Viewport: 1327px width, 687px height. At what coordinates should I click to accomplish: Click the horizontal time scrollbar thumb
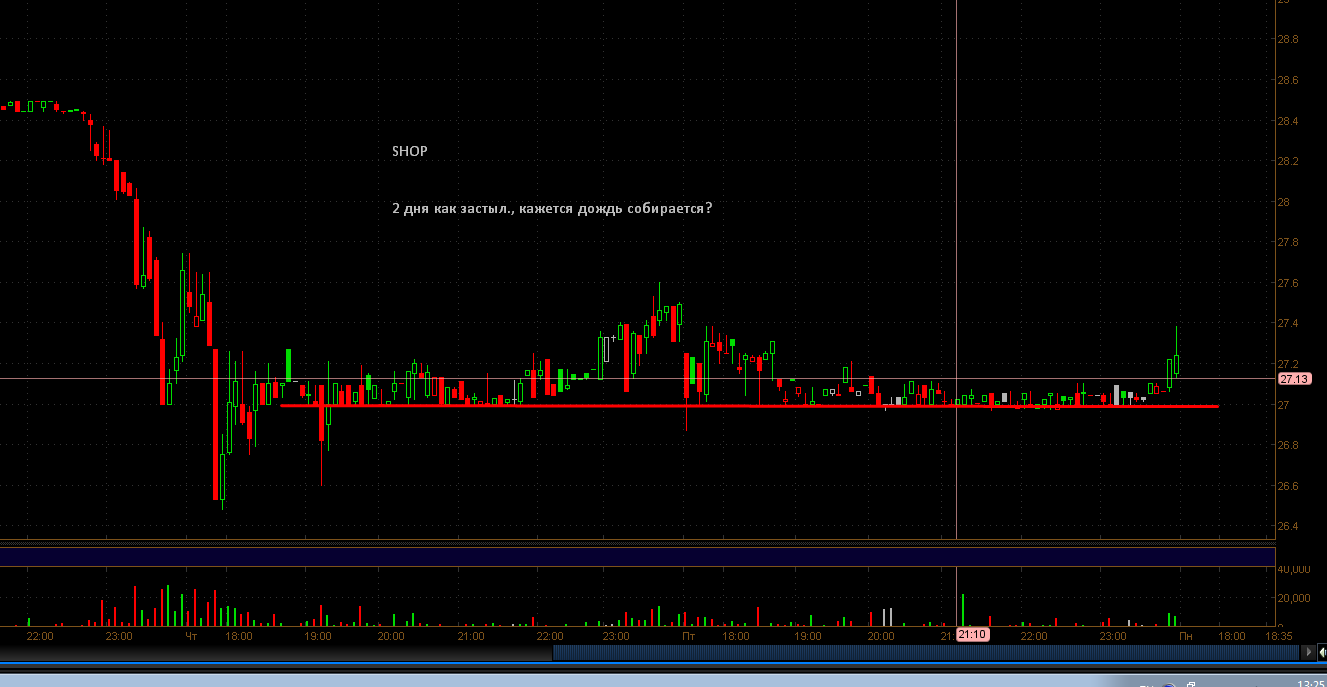click(927, 652)
